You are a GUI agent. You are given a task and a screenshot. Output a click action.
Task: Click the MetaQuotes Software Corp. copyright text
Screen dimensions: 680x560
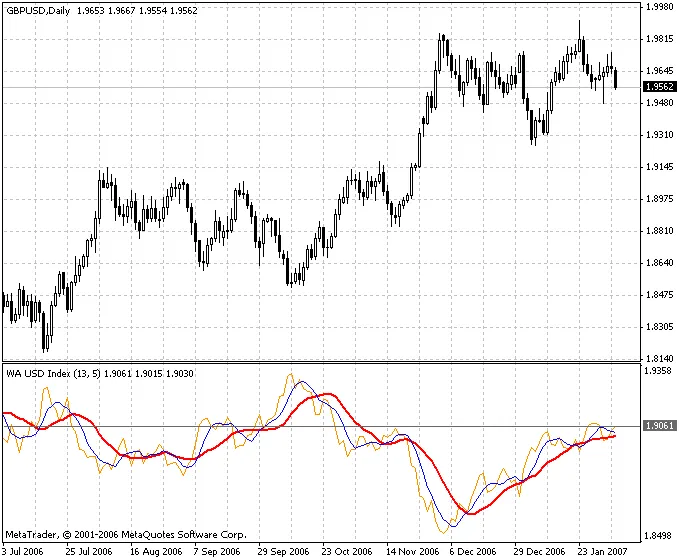tap(125, 535)
